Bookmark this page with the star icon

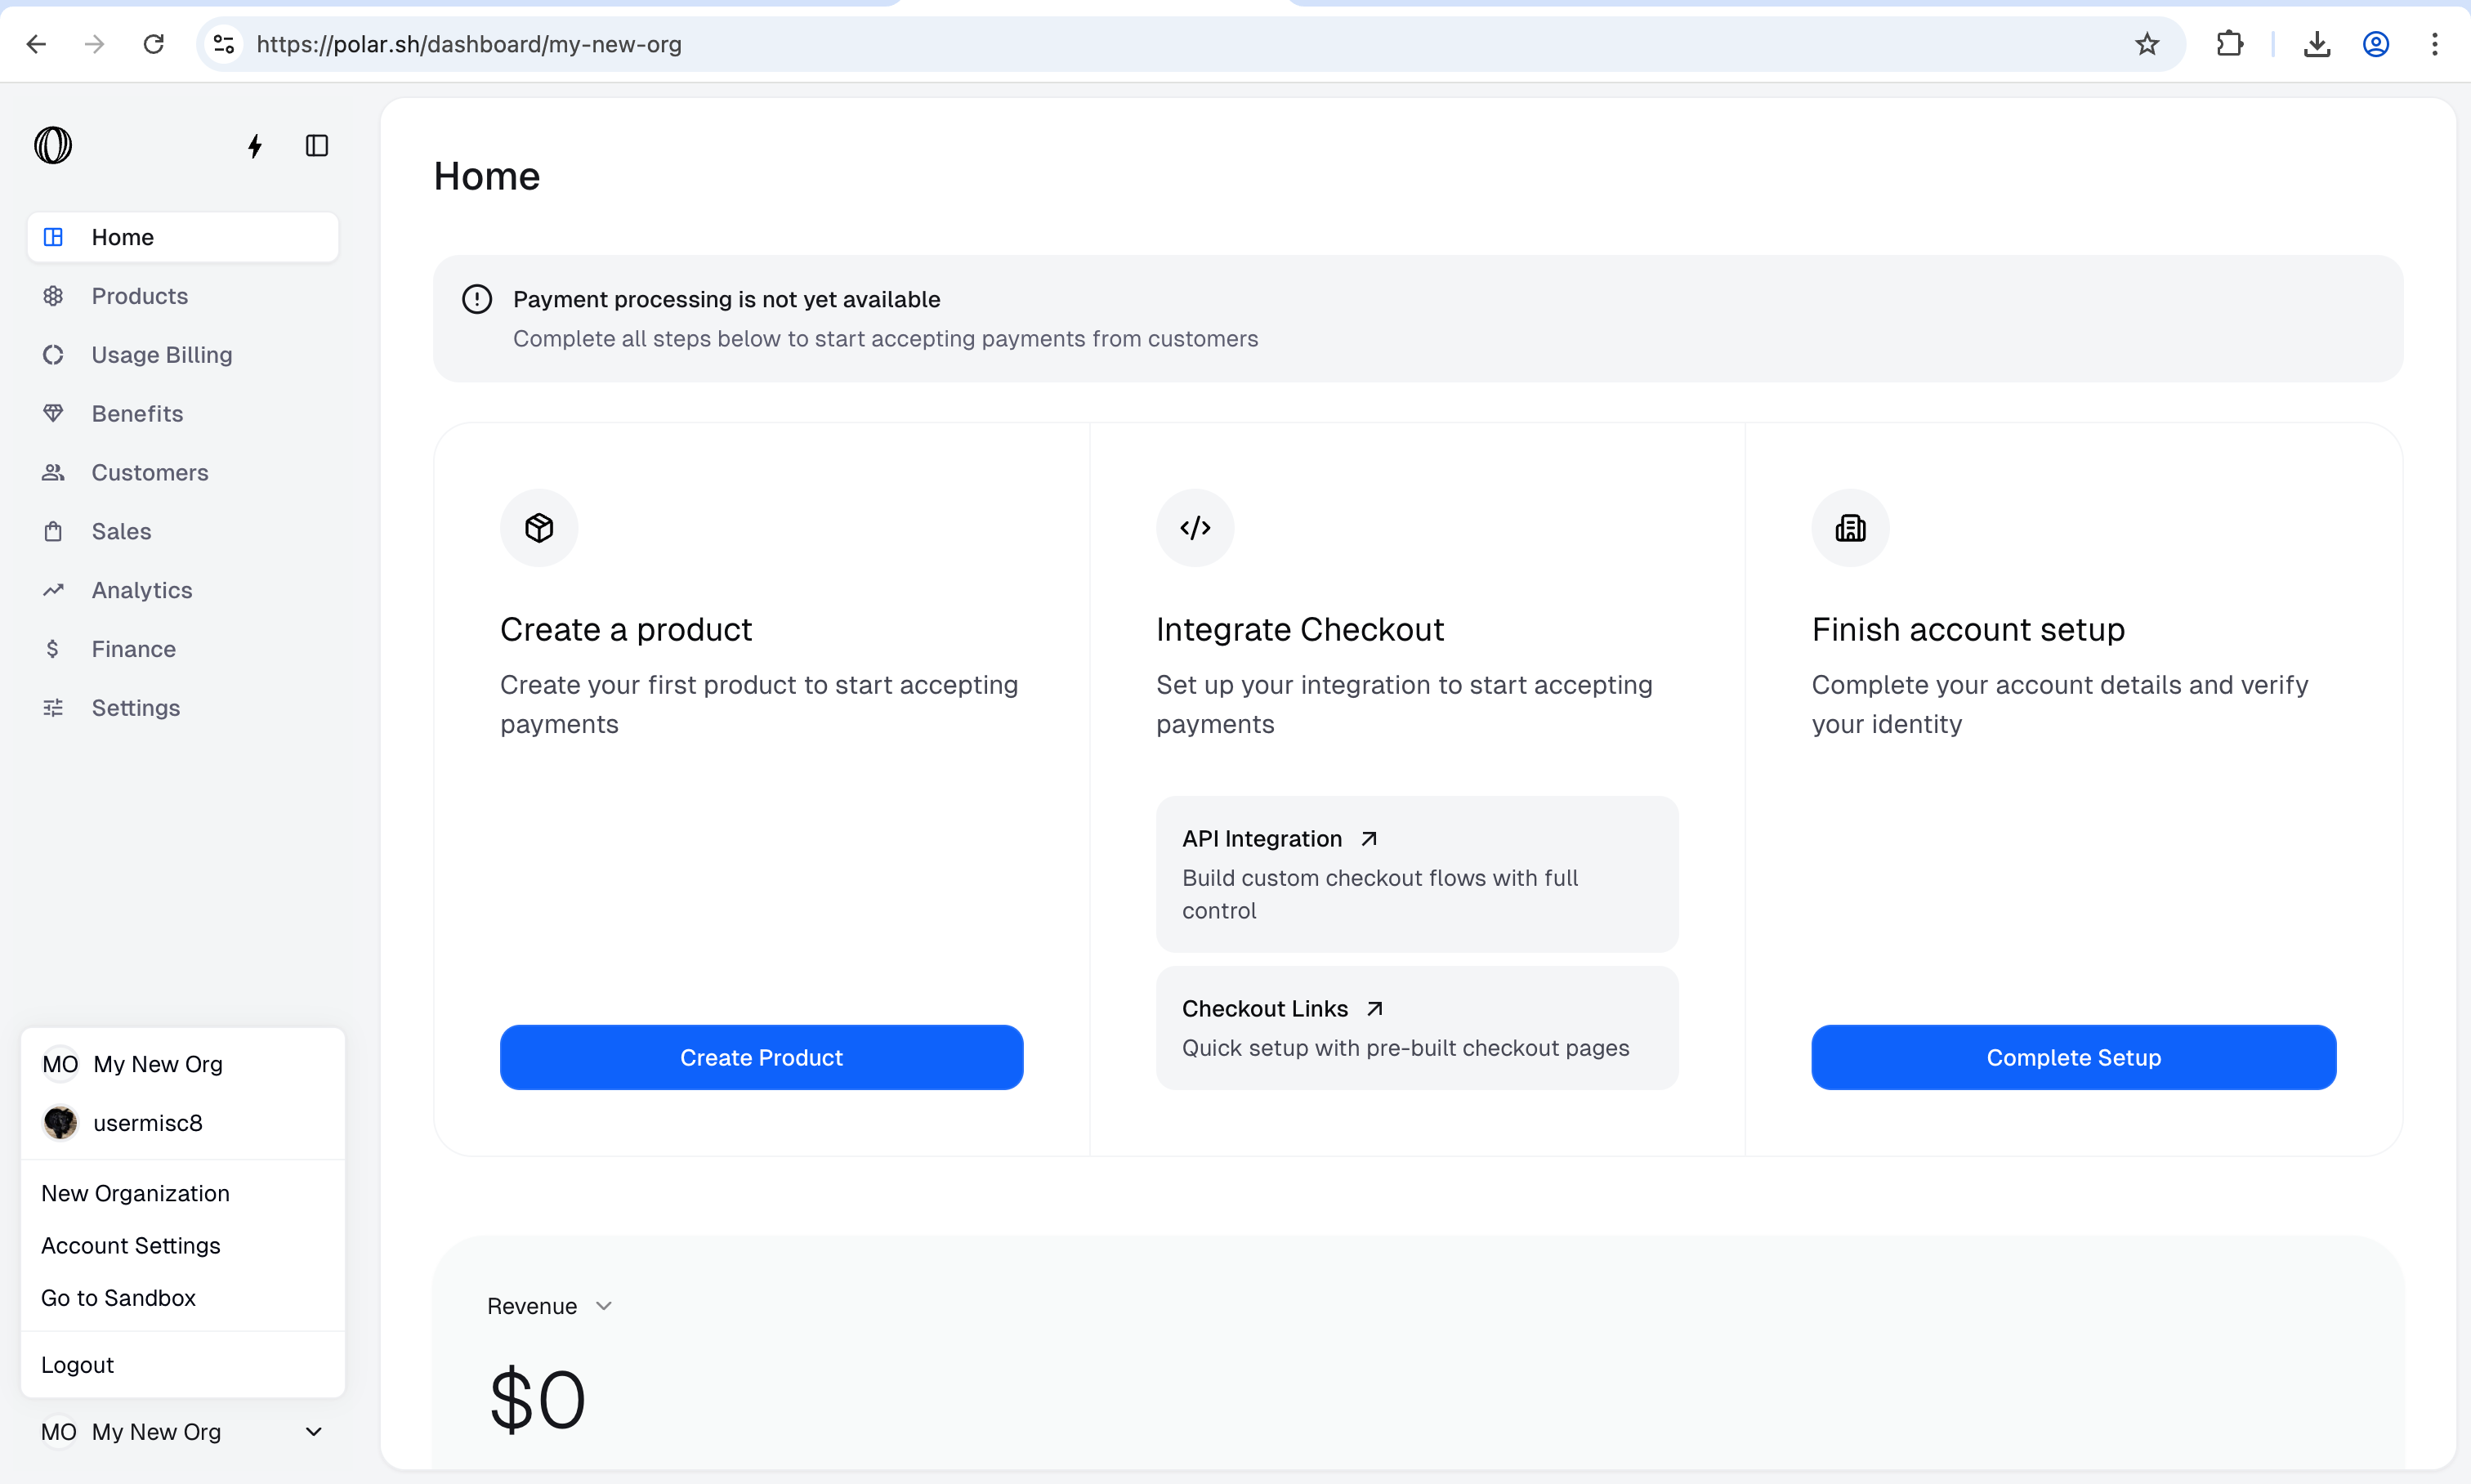pos(2147,44)
